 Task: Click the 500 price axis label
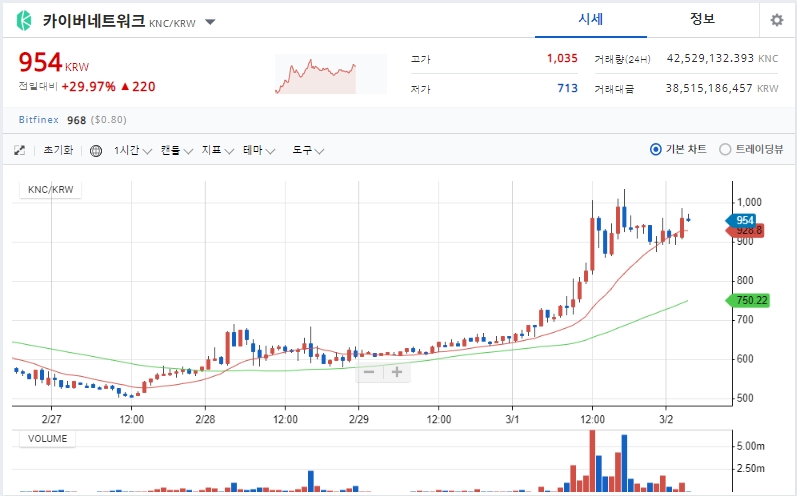click(x=745, y=398)
